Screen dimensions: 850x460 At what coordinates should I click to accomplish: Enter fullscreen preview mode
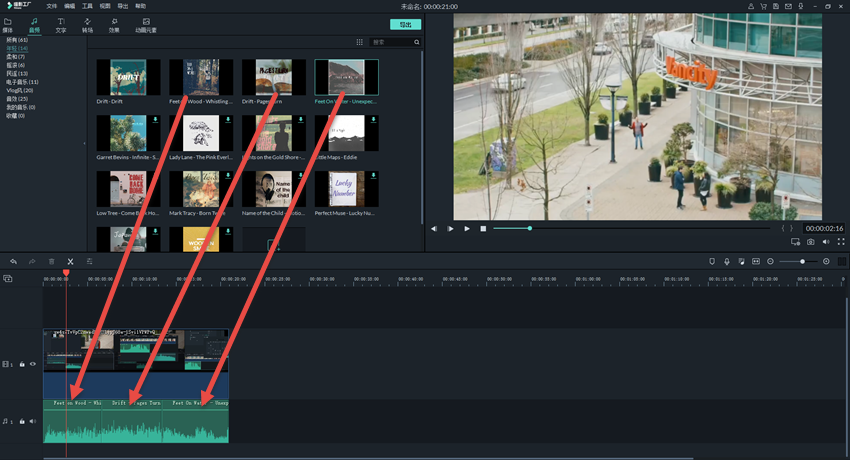pyautogui.click(x=841, y=242)
